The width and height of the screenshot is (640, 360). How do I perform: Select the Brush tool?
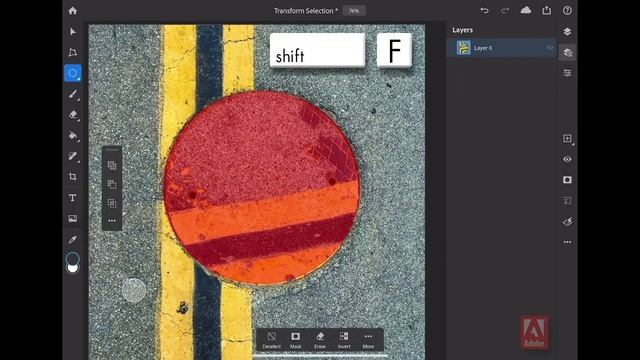coord(73,94)
